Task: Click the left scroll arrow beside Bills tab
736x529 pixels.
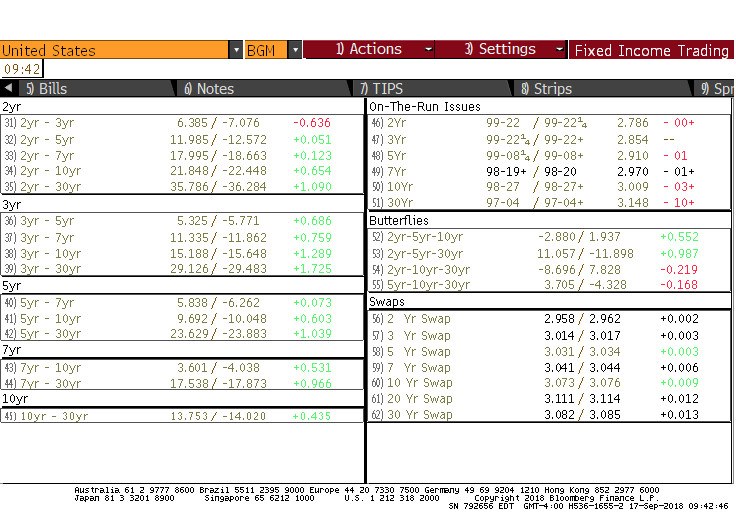Action: (x=8, y=88)
